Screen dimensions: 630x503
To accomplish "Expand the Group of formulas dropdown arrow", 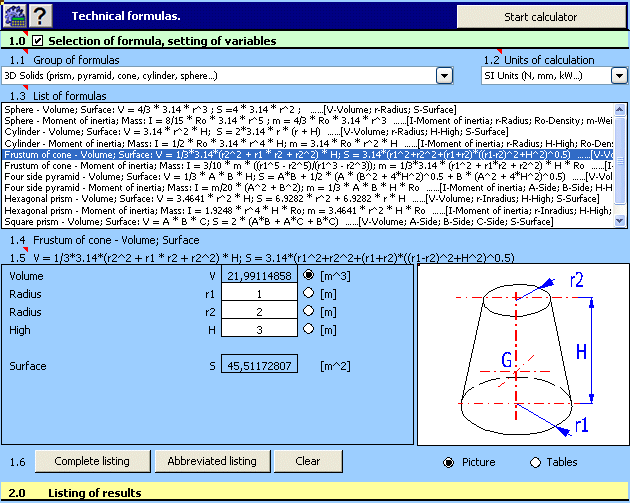I will click(x=444, y=76).
